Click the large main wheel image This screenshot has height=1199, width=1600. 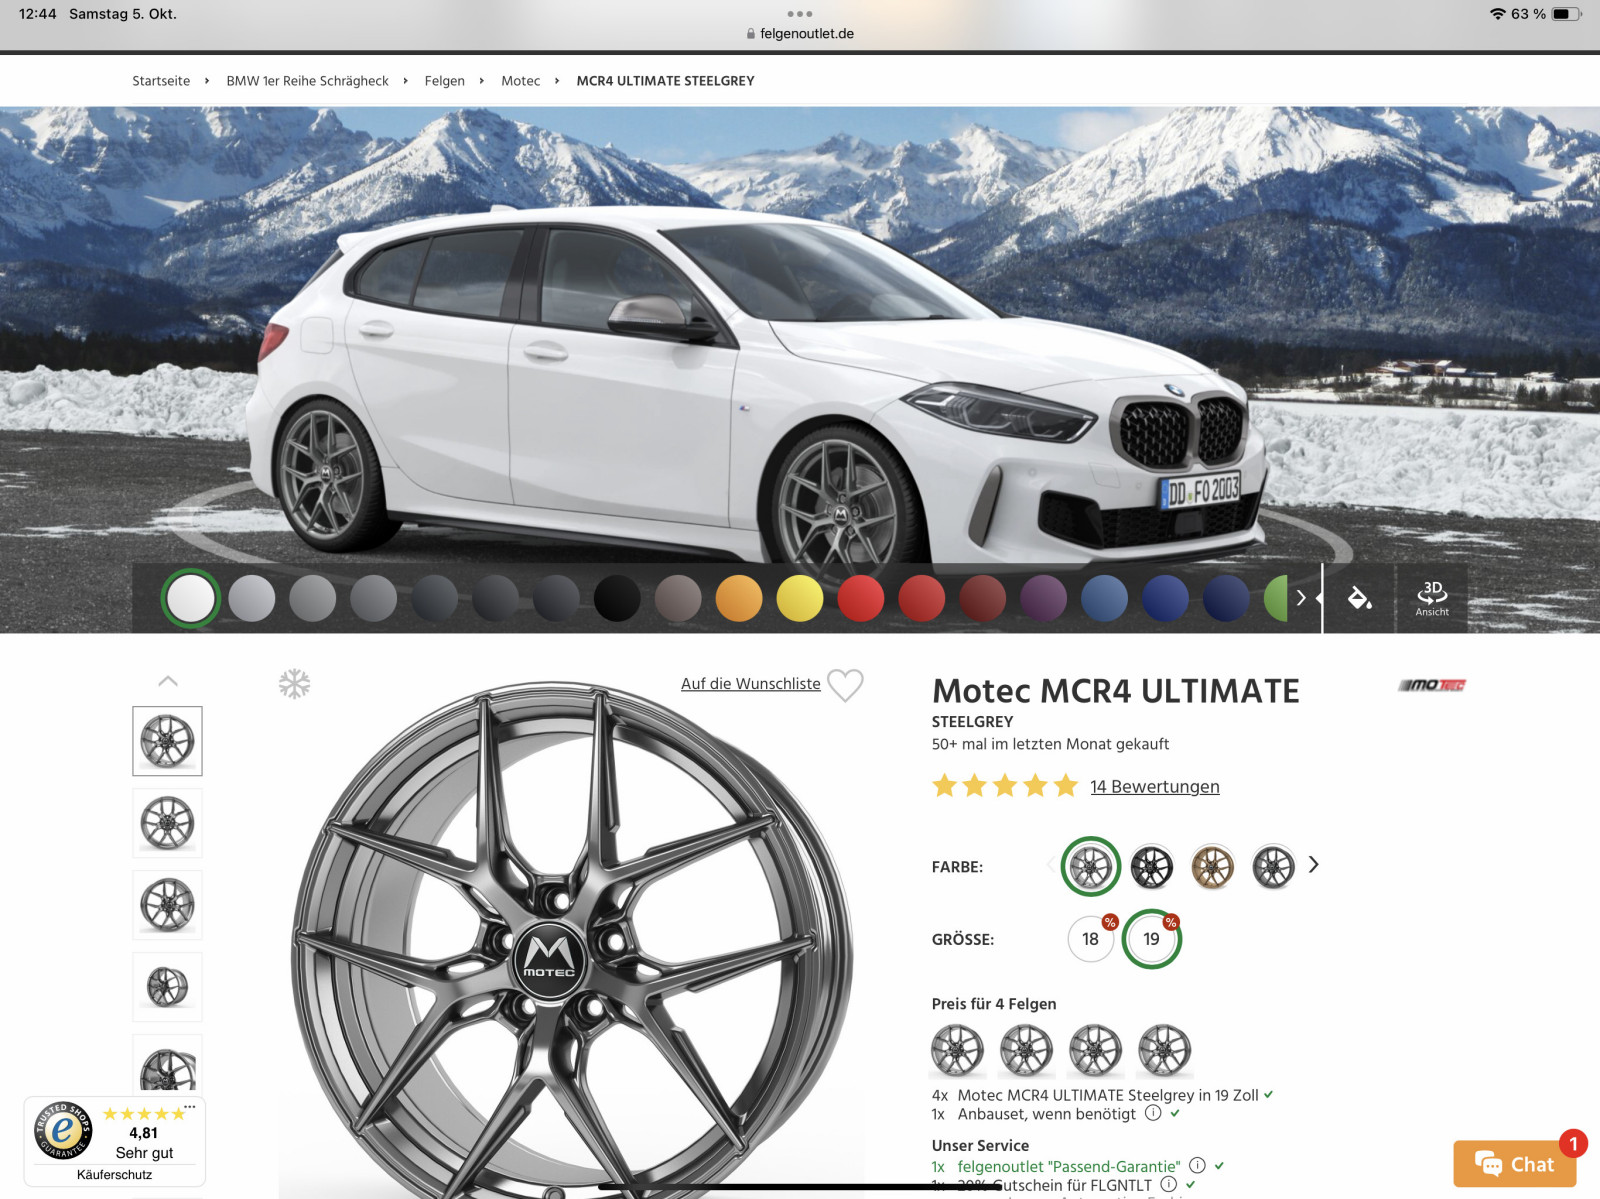572,940
